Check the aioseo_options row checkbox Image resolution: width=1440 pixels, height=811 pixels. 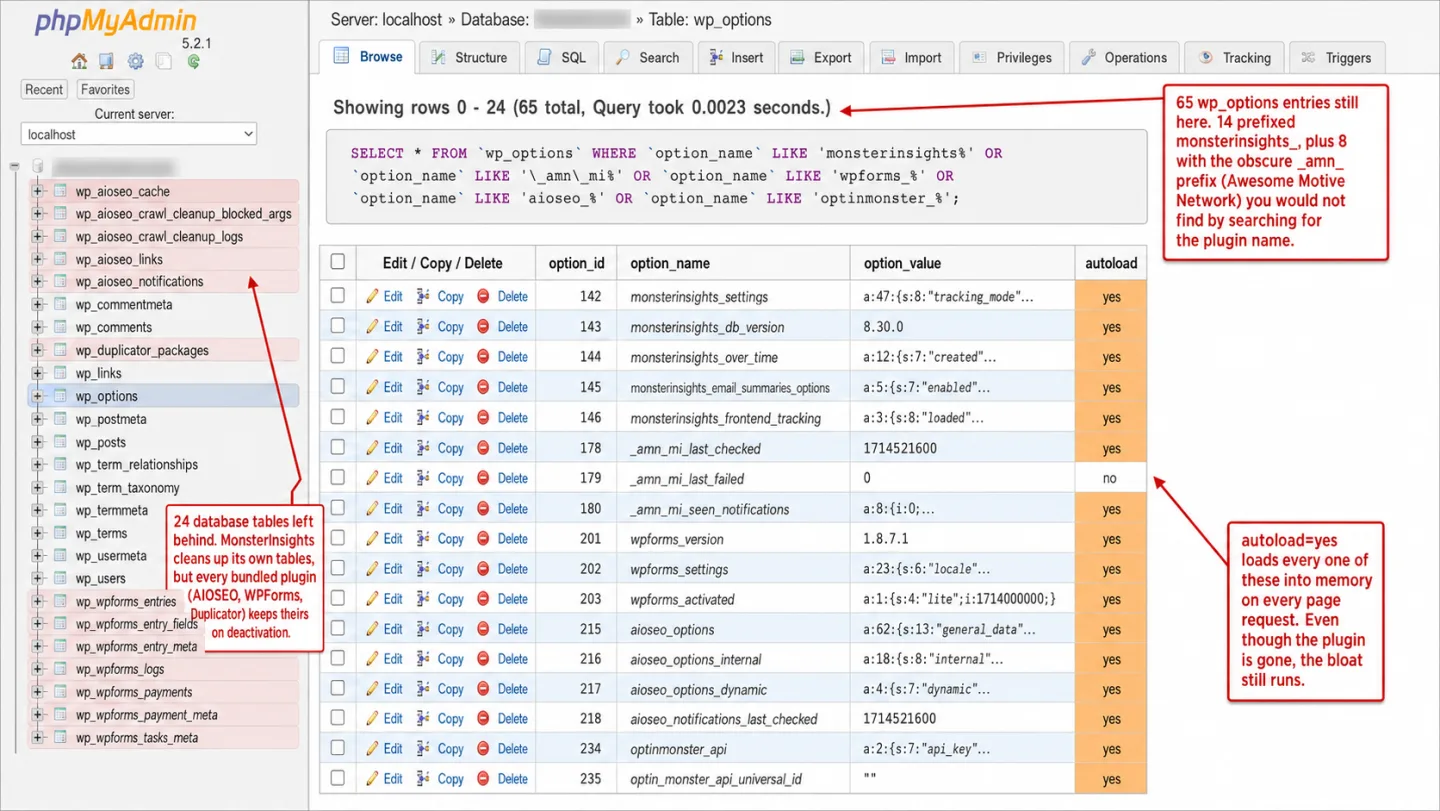coord(338,628)
